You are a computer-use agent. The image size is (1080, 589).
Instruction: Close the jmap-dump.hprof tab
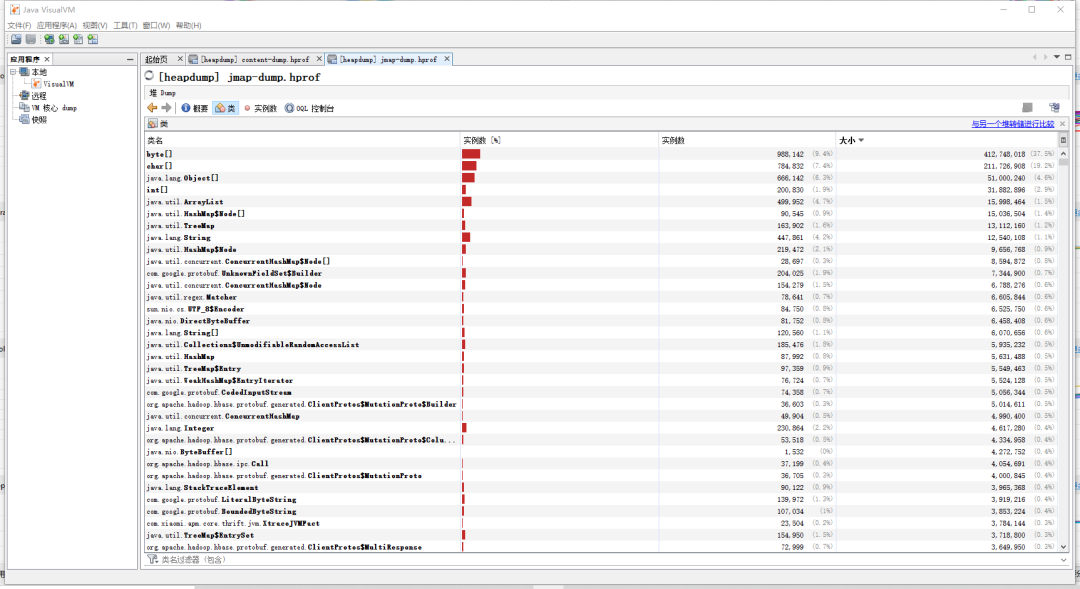tap(447, 59)
